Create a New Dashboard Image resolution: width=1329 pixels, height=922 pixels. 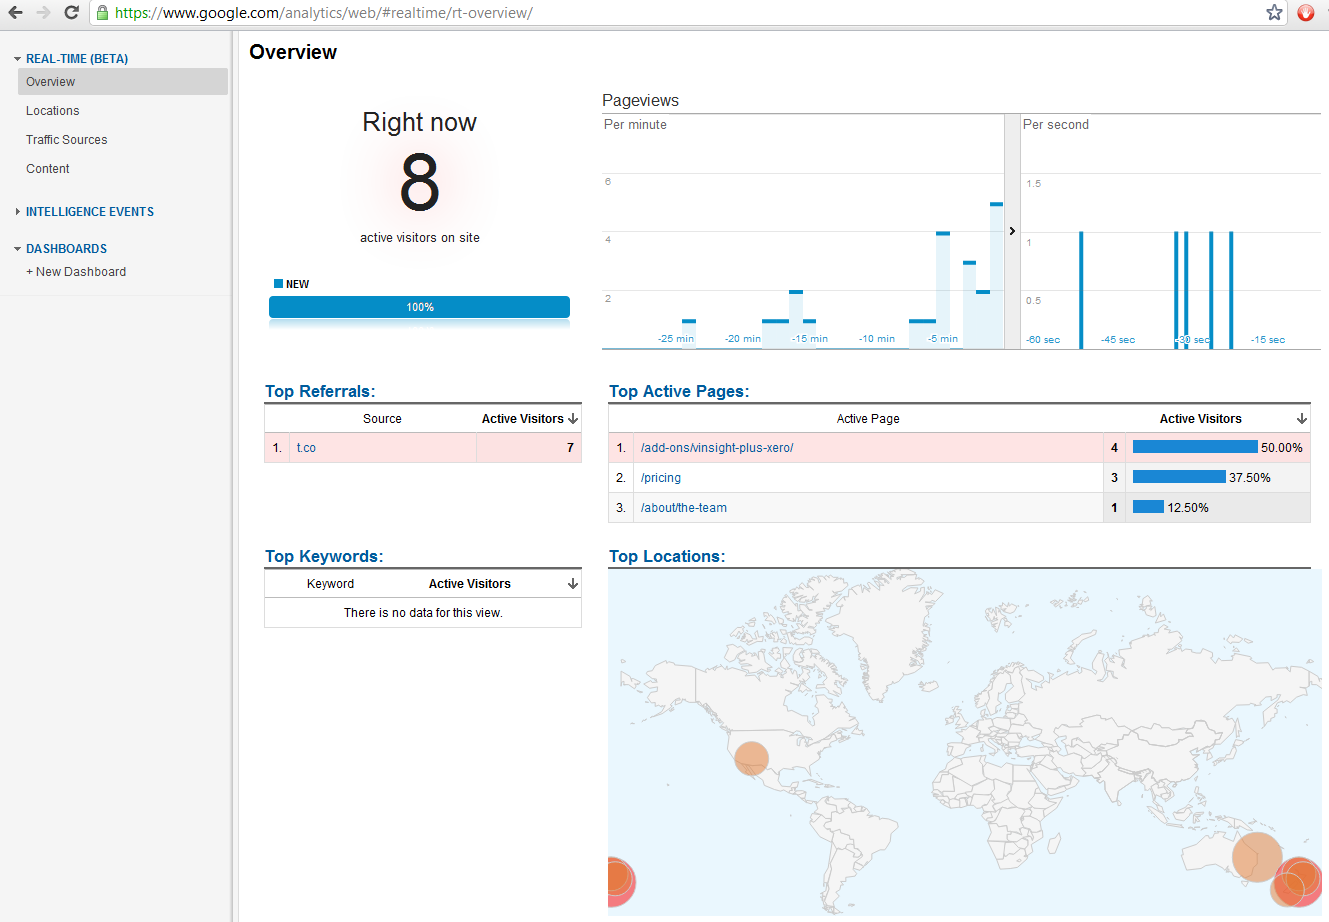pos(76,272)
